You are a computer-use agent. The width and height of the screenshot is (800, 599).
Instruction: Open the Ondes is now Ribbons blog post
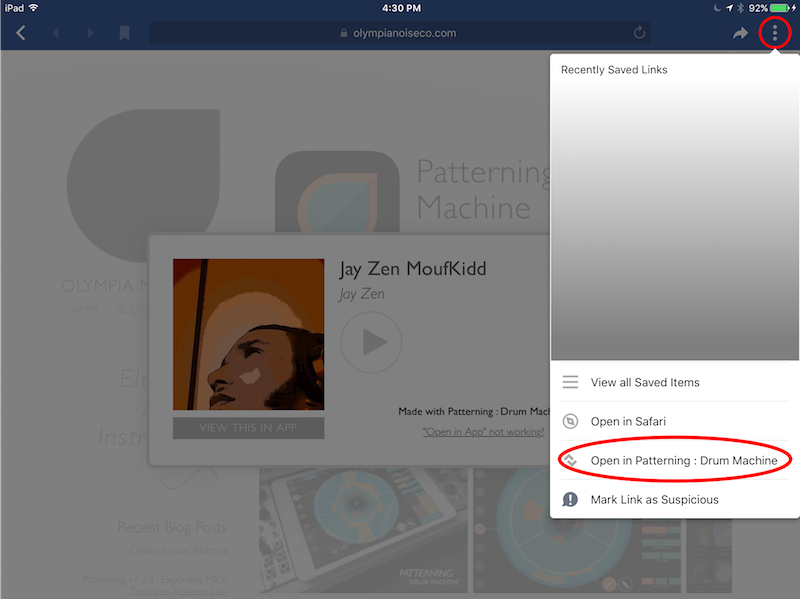[x=178, y=551]
